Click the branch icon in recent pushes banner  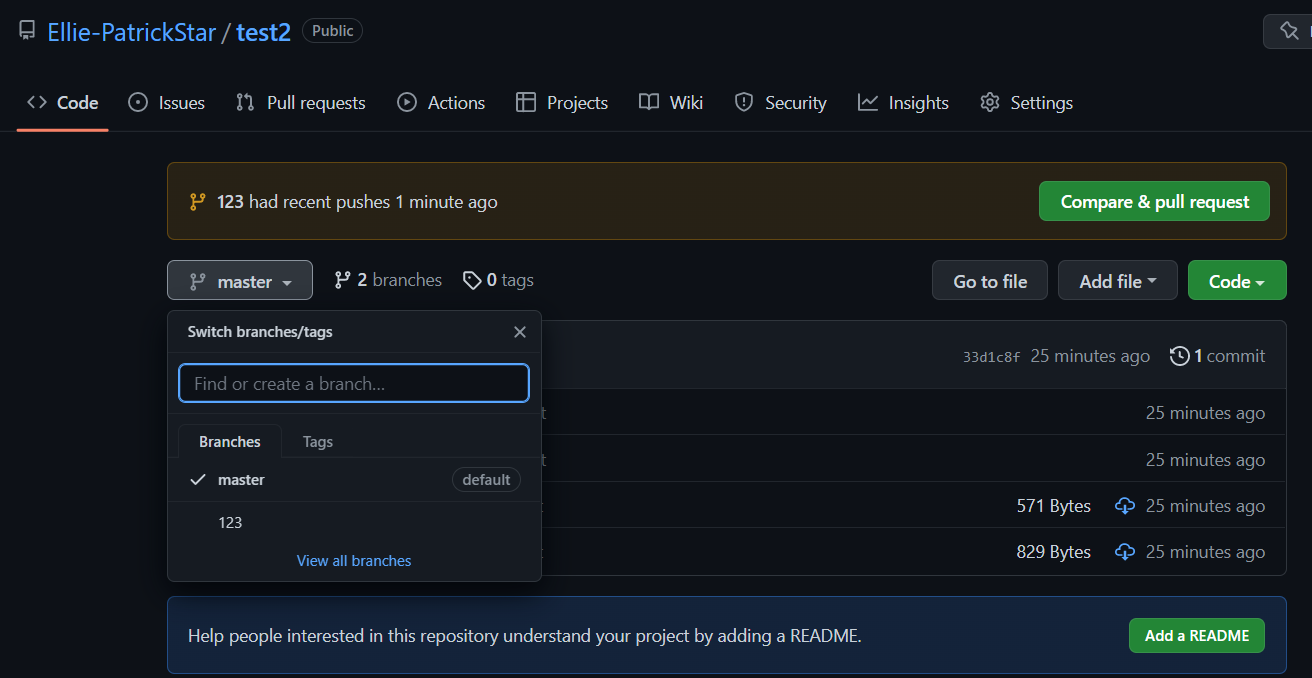click(x=197, y=202)
